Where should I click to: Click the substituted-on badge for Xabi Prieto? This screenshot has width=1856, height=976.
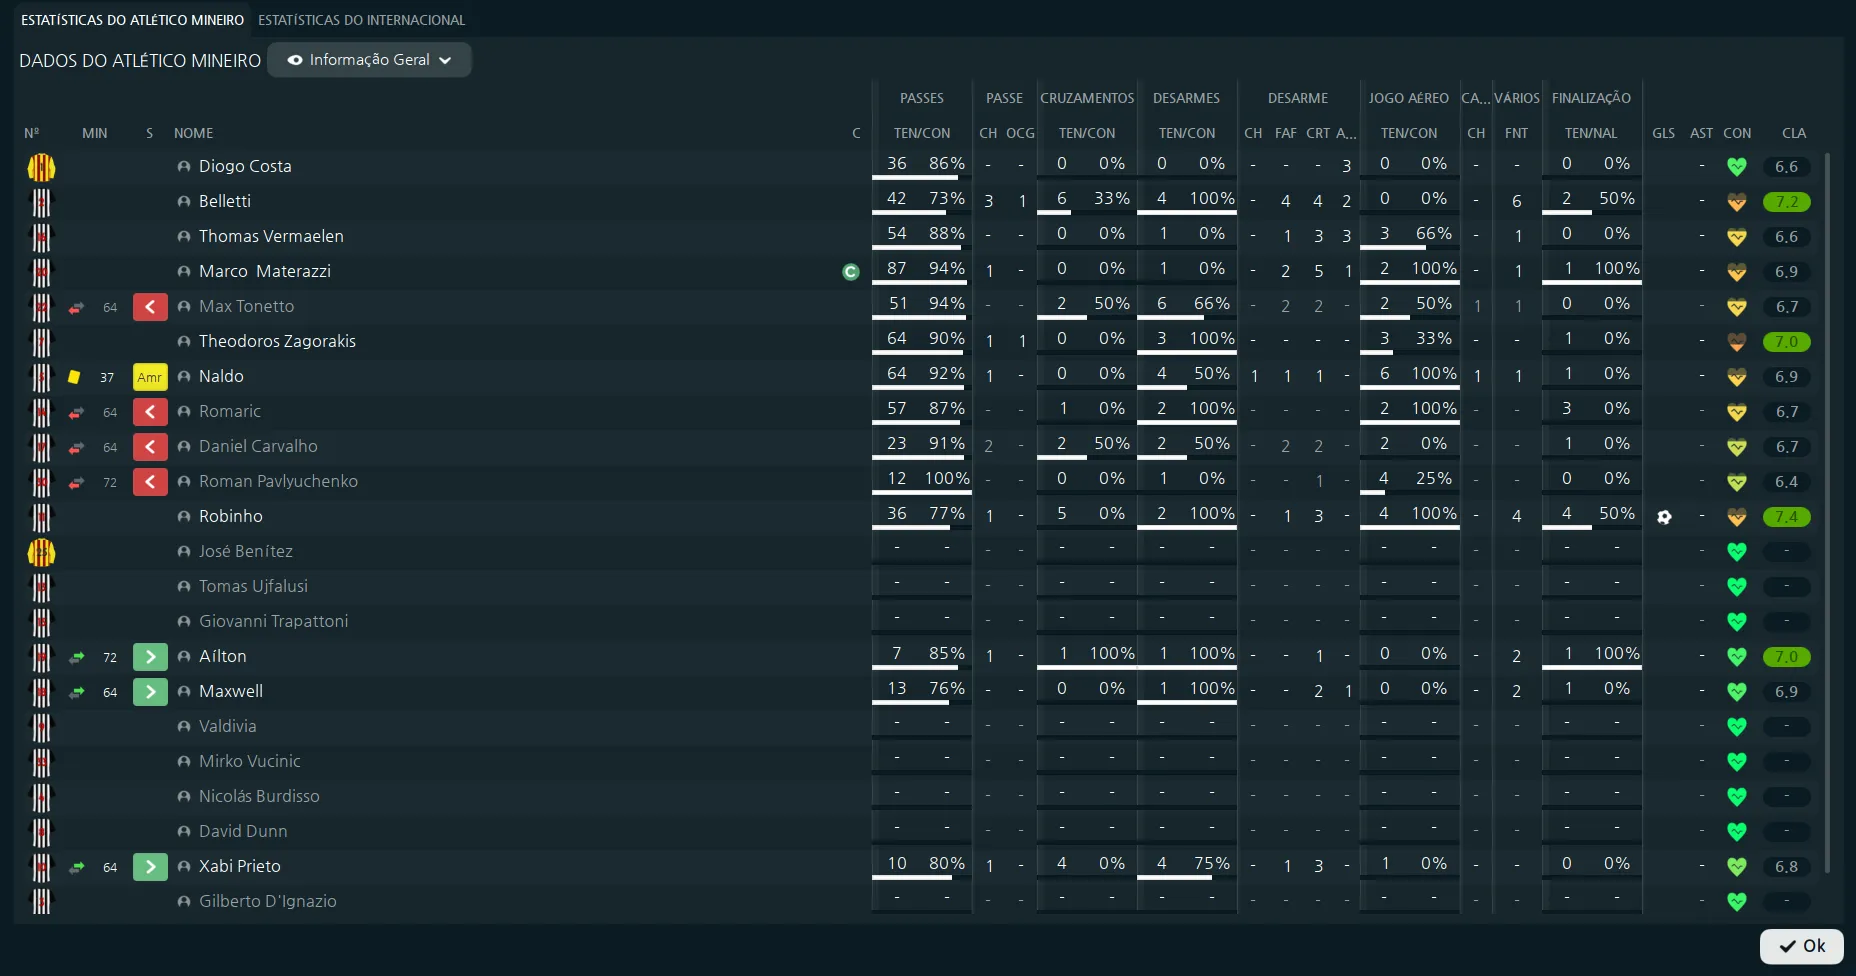point(150,867)
